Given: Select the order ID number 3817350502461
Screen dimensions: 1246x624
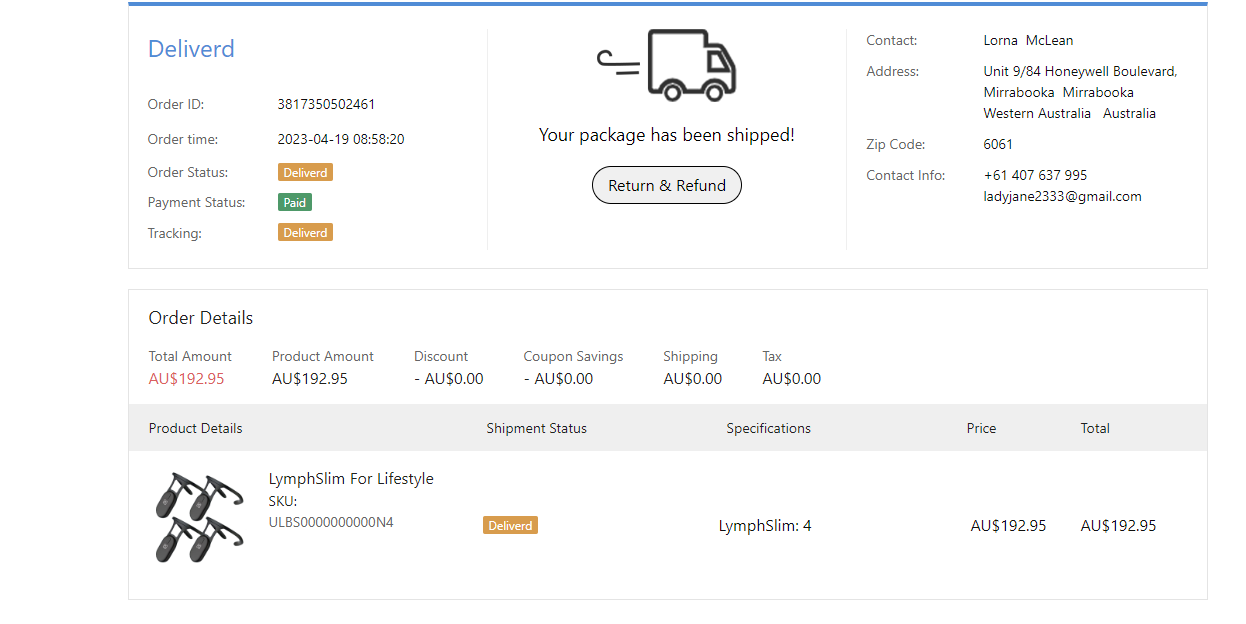Looking at the screenshot, I should click(326, 104).
